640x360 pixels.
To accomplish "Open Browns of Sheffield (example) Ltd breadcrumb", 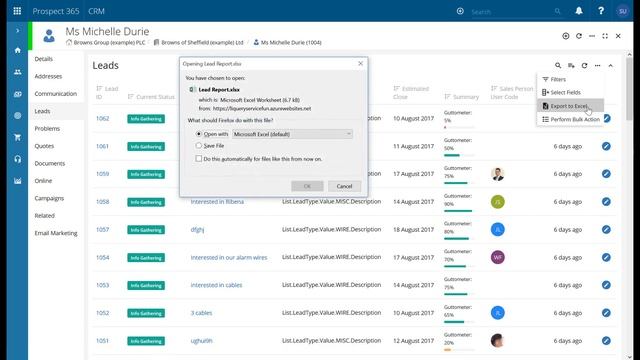I will pos(202,42).
